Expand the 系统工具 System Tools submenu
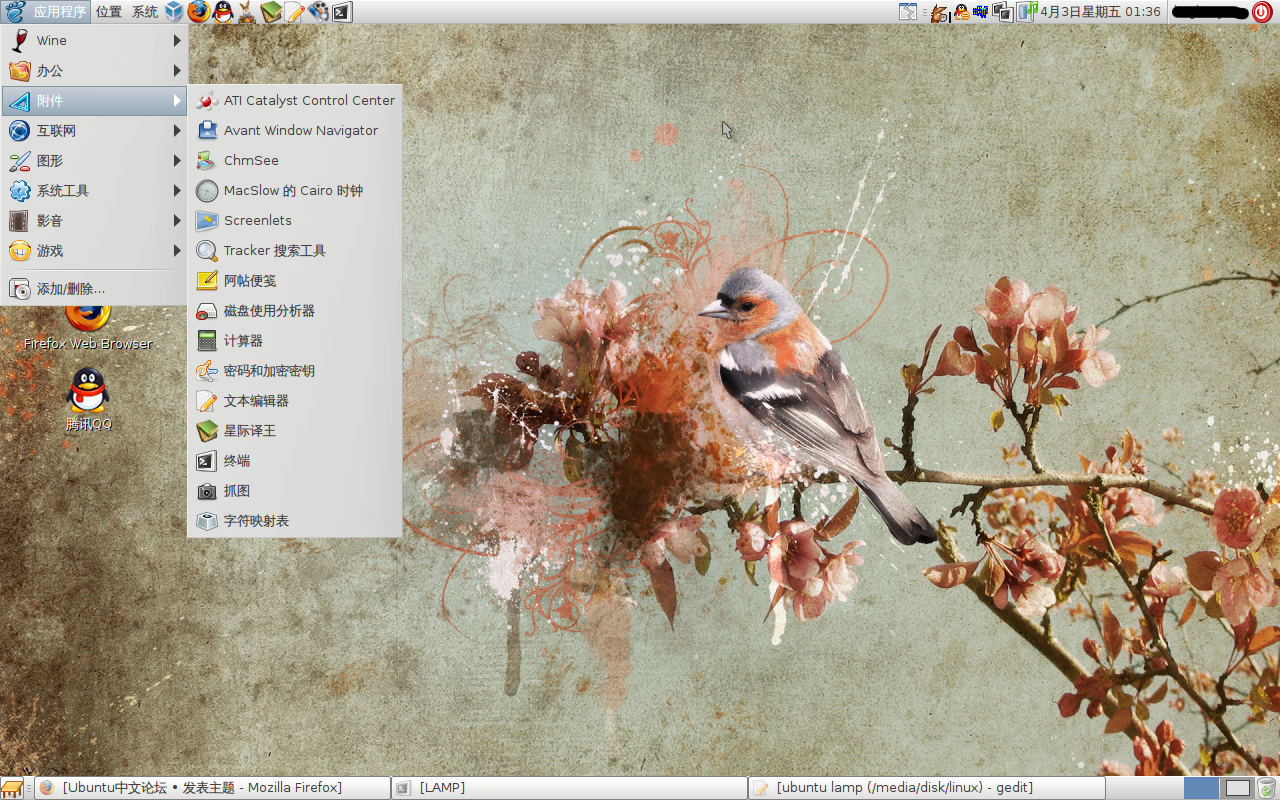1280x800 pixels. pos(94,190)
